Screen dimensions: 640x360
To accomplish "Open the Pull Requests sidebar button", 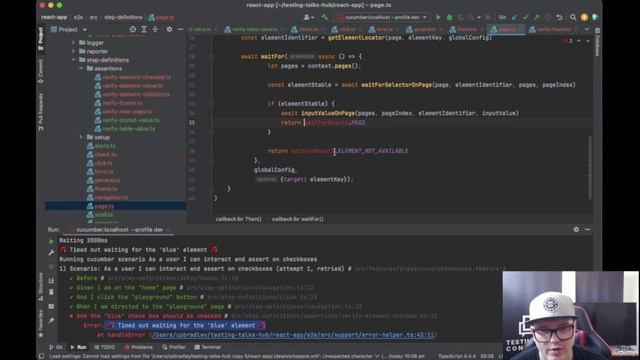I will click(x=40, y=112).
